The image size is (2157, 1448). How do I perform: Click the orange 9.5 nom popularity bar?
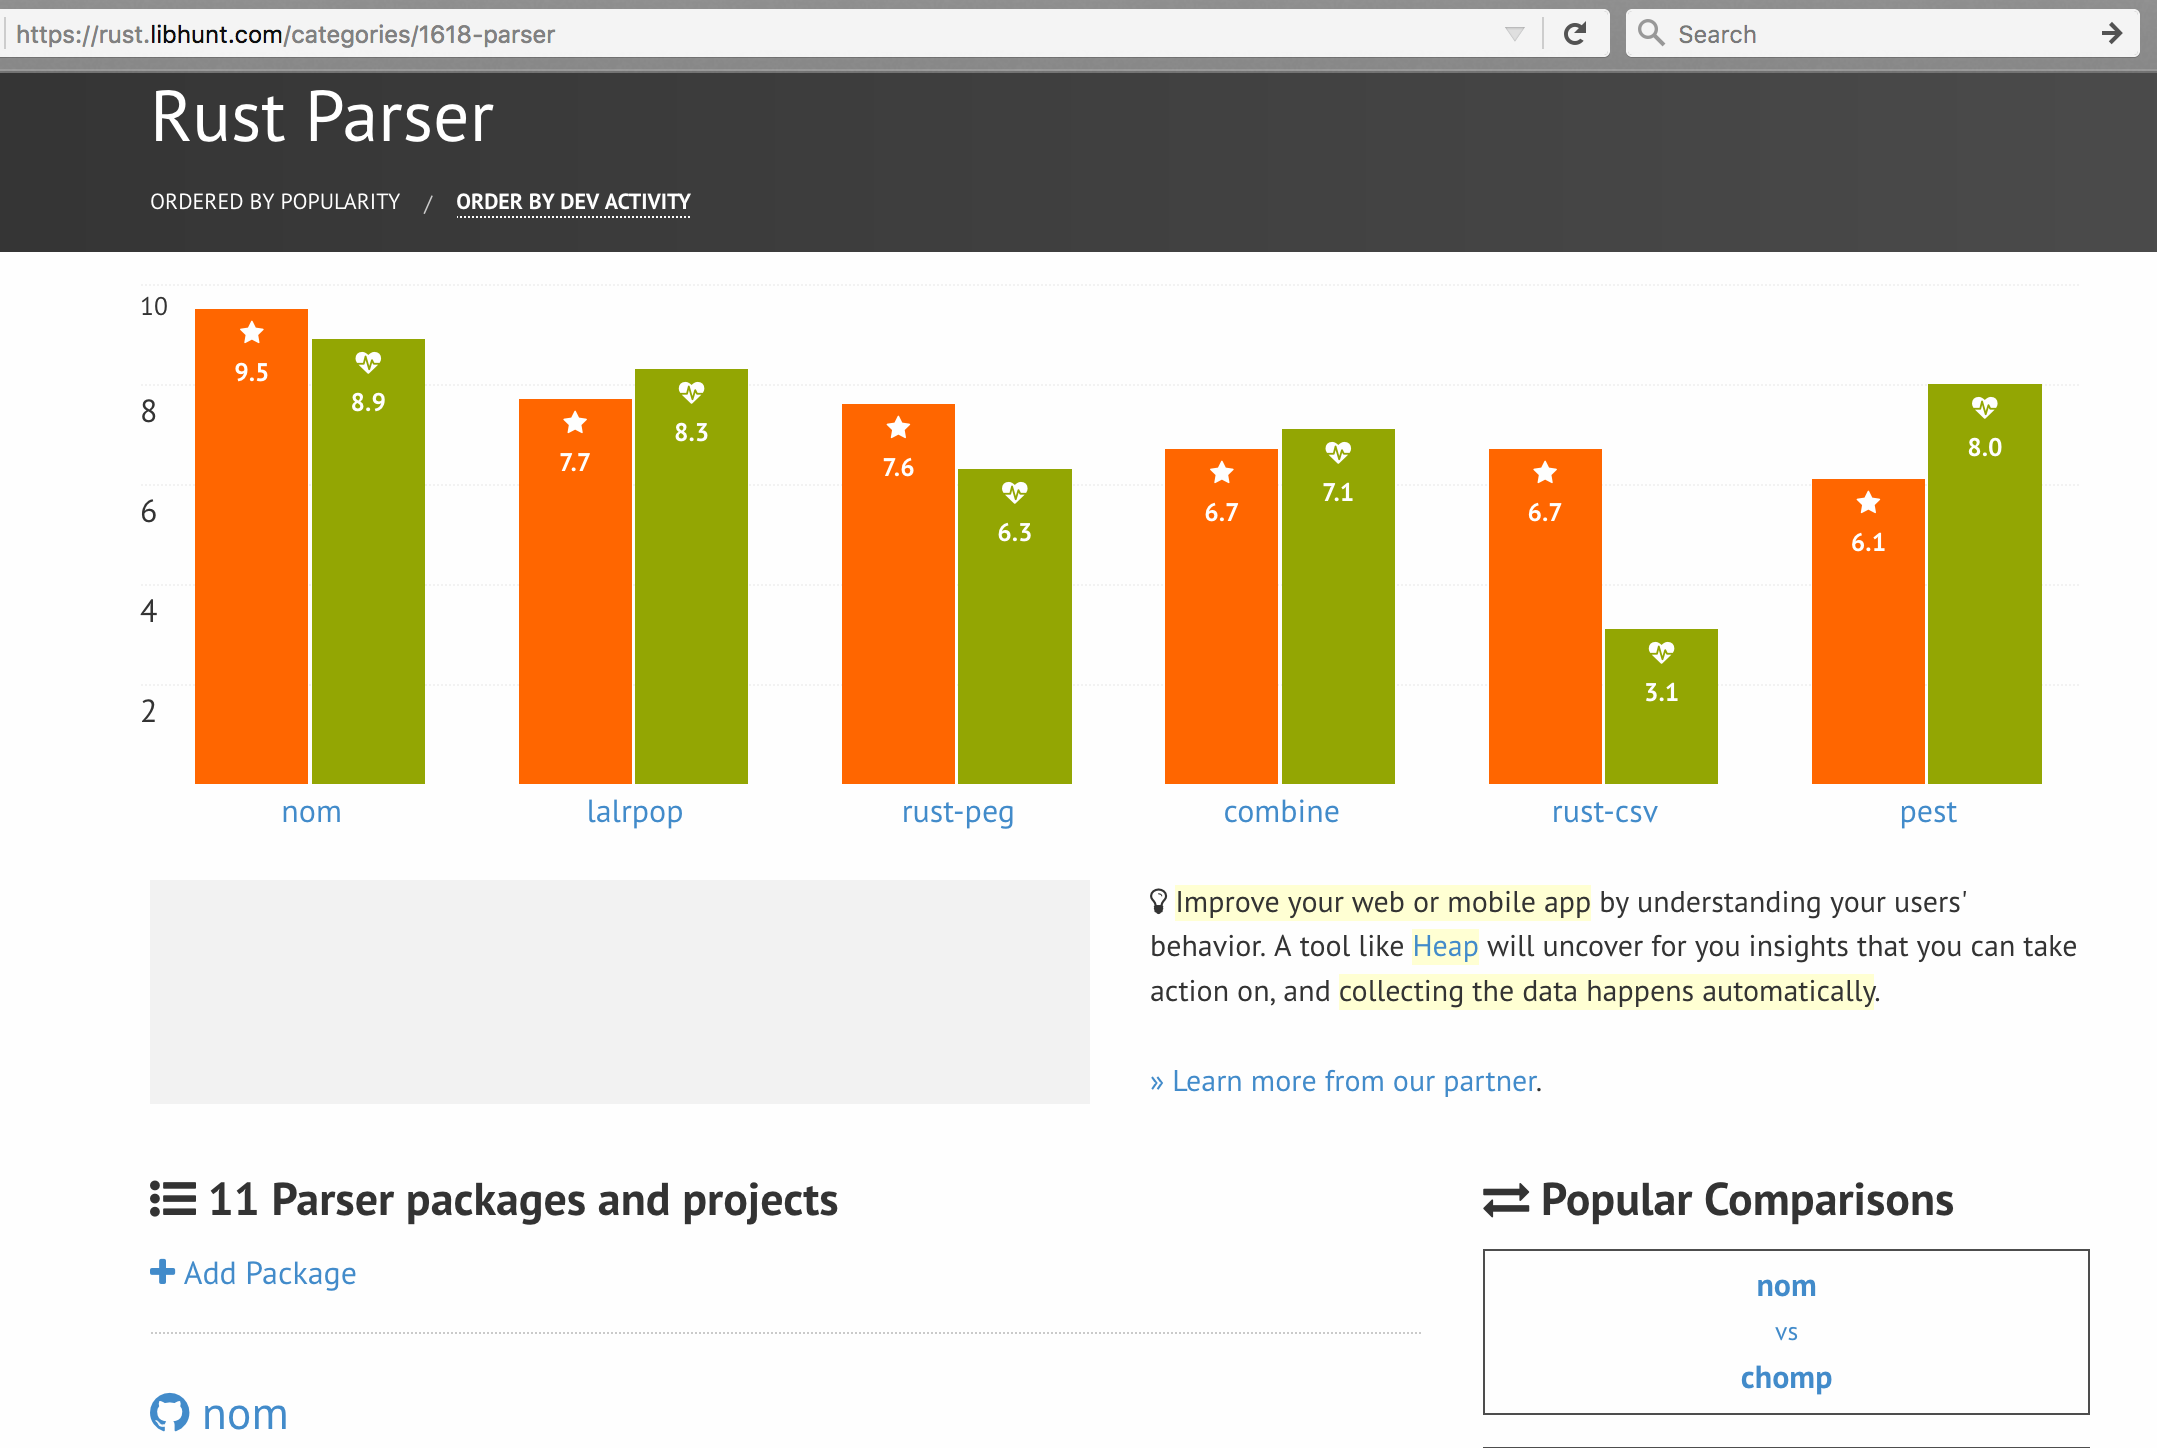(x=251, y=546)
